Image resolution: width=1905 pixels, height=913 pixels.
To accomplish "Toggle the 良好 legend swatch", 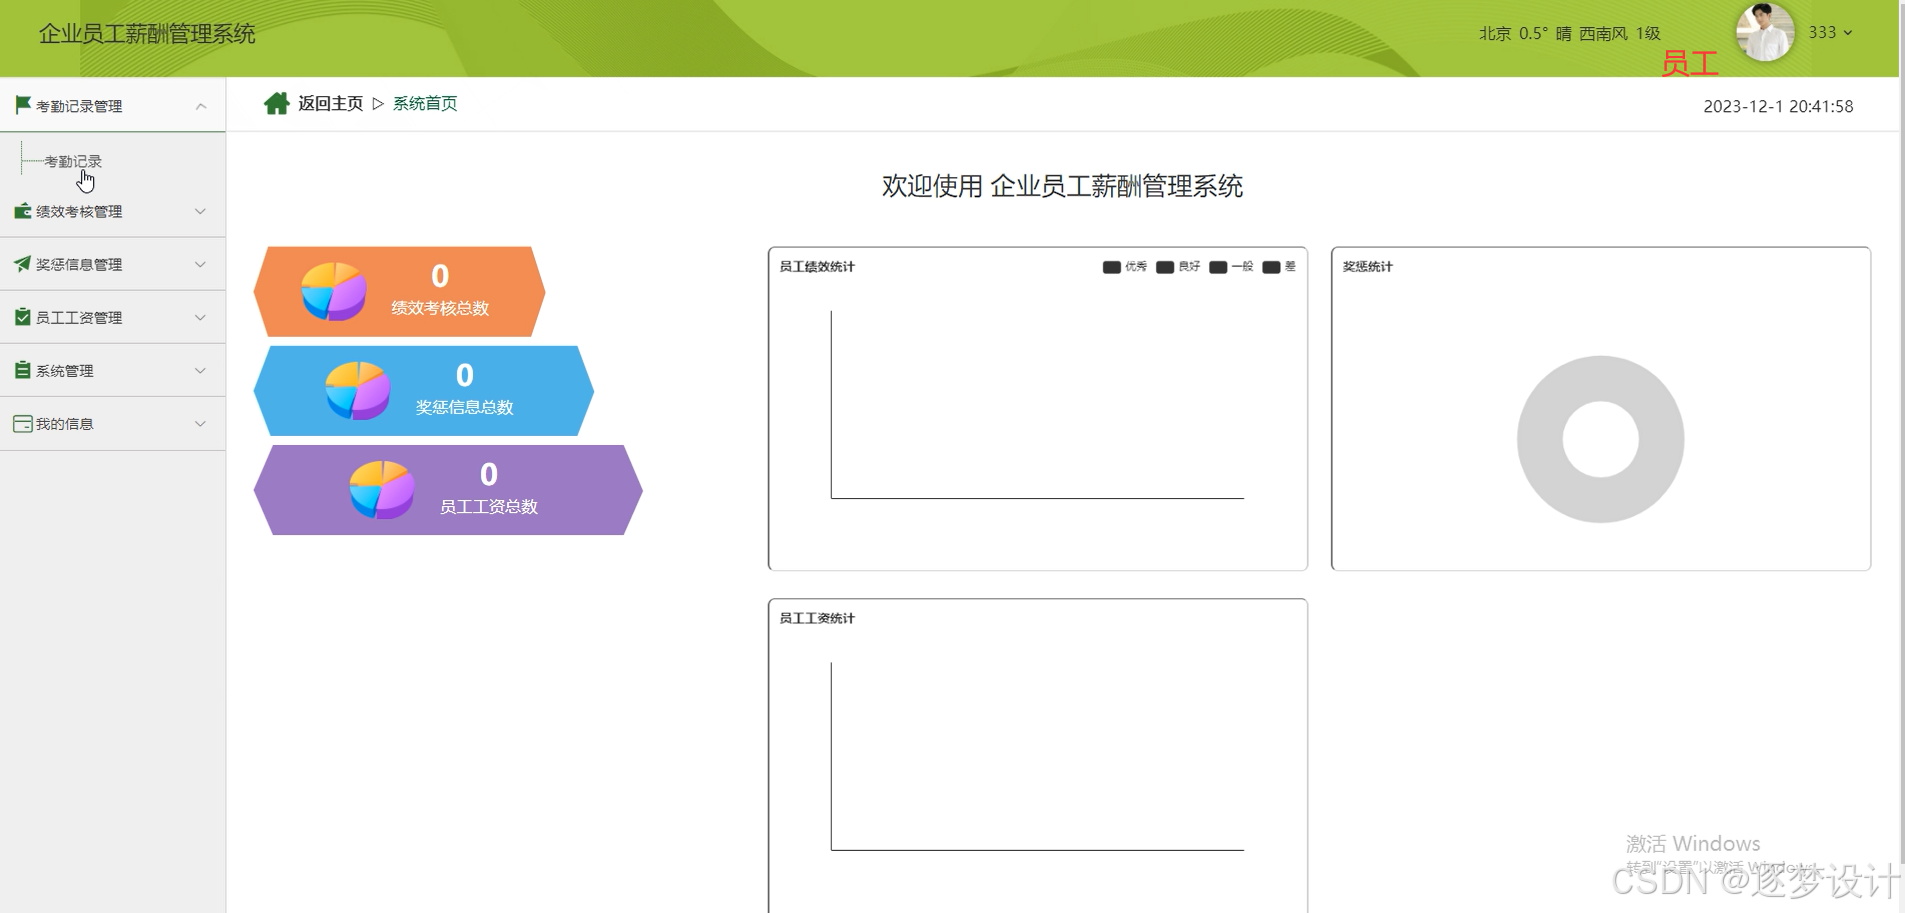I will pos(1164,267).
